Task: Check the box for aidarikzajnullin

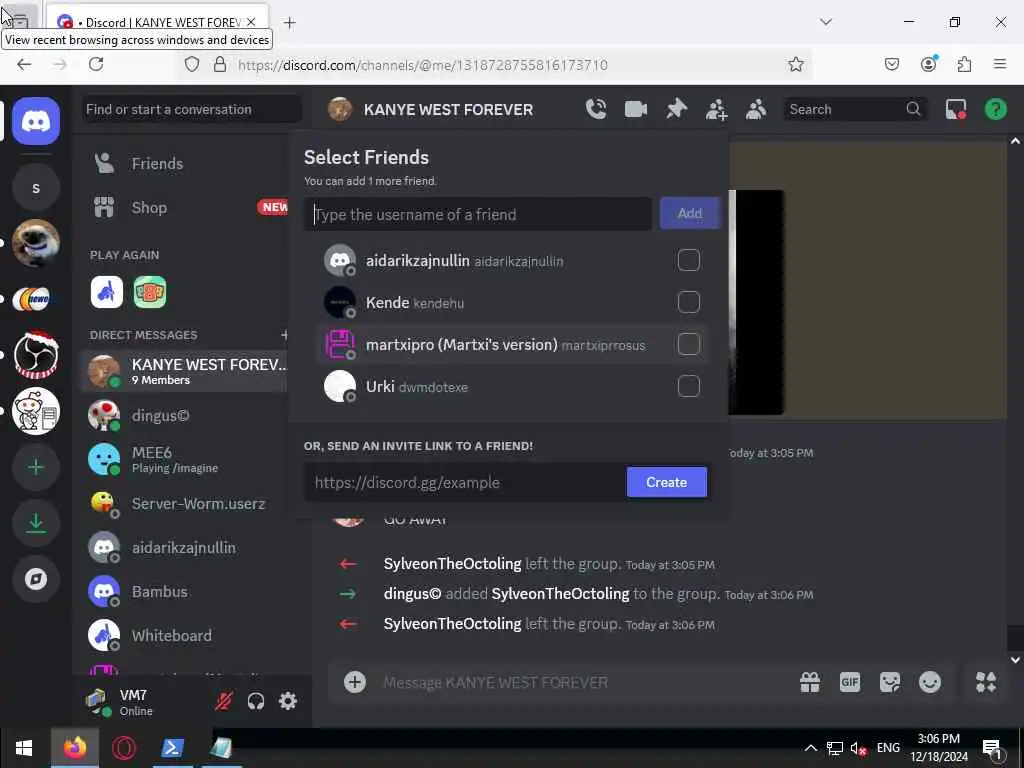Action: tap(688, 261)
